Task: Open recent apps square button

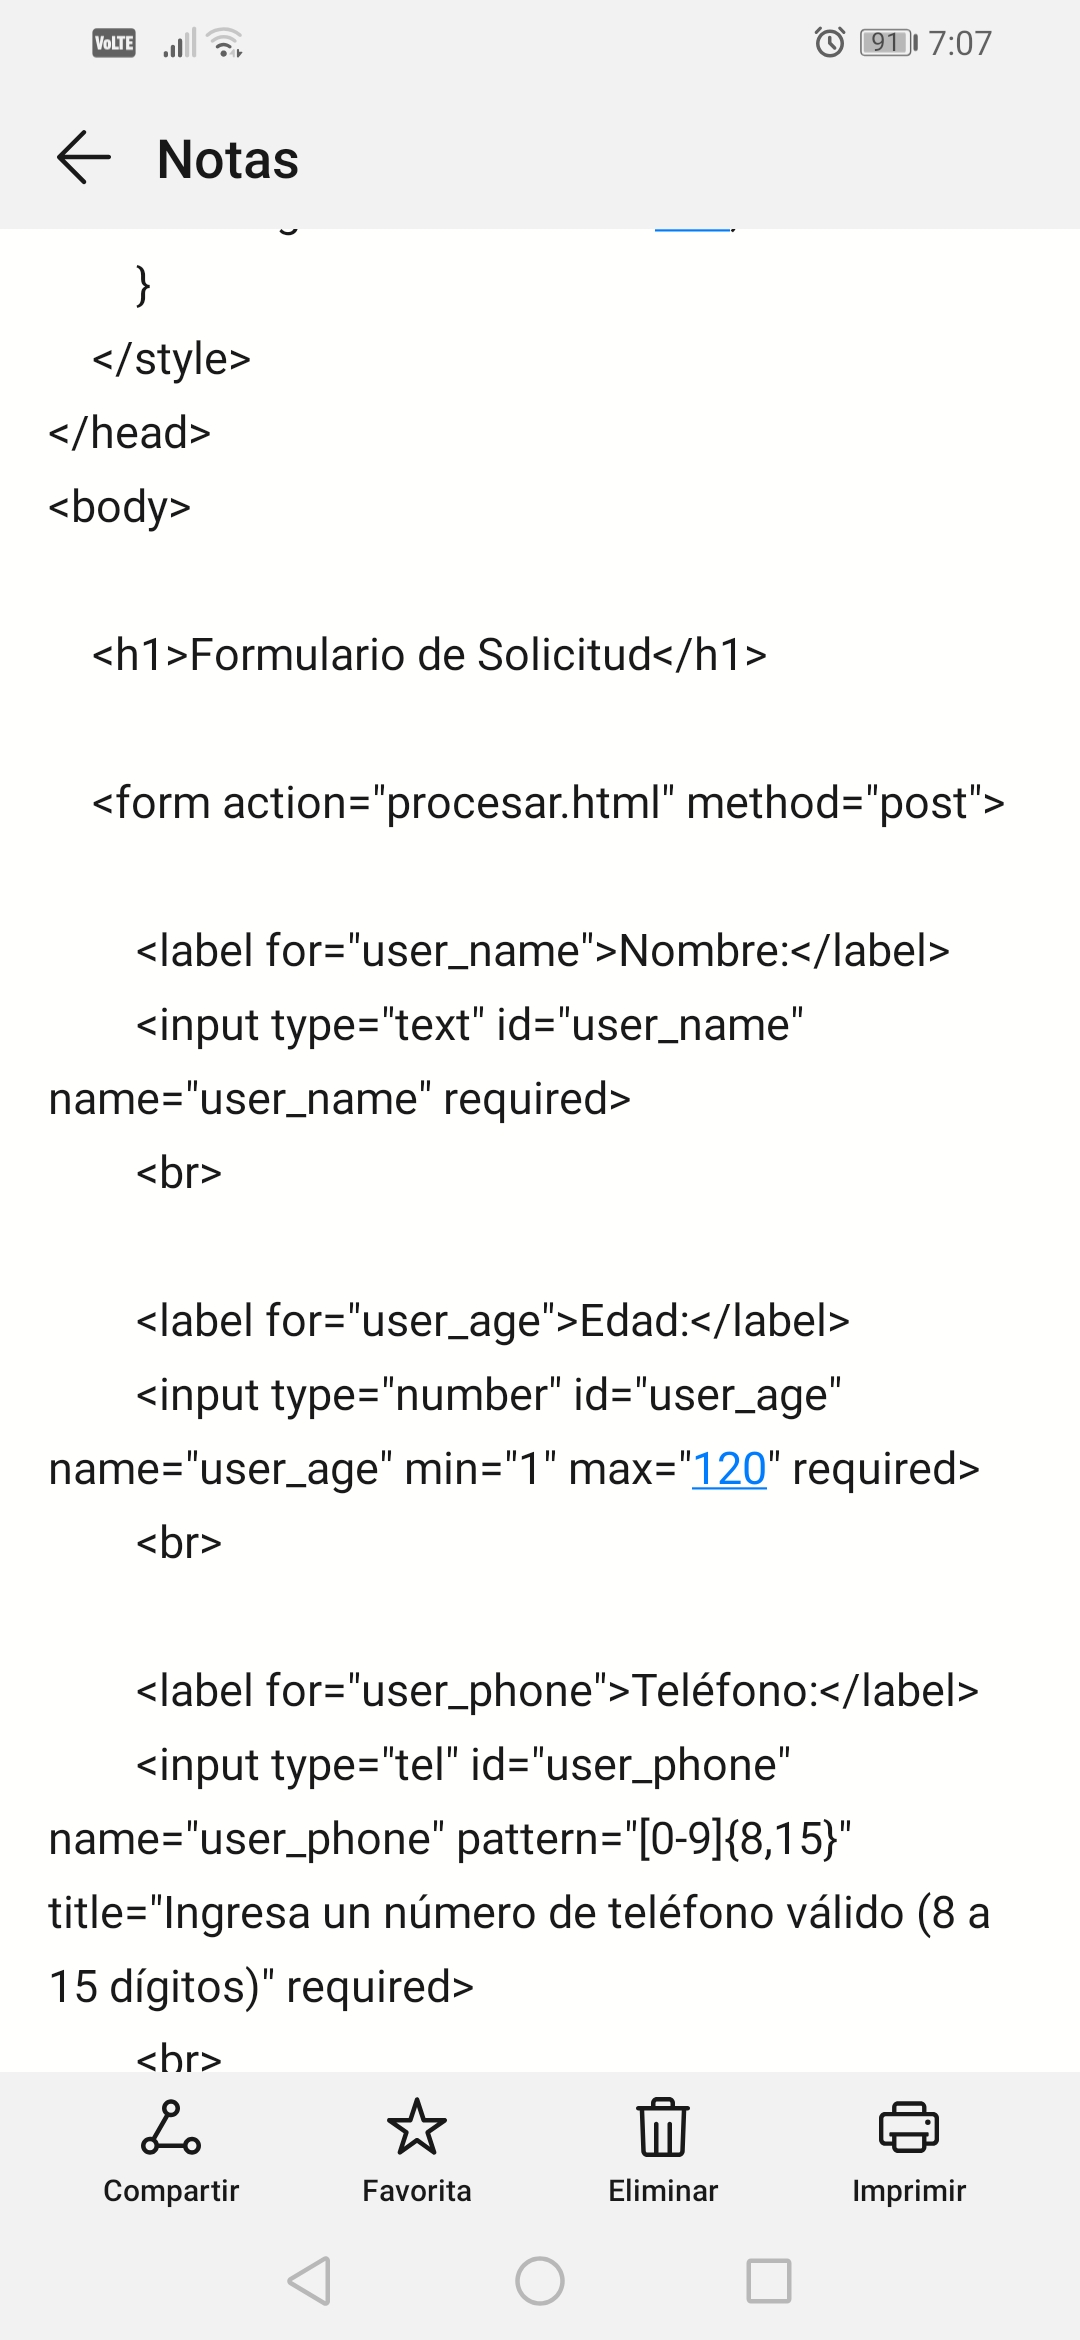Action: tap(768, 2281)
